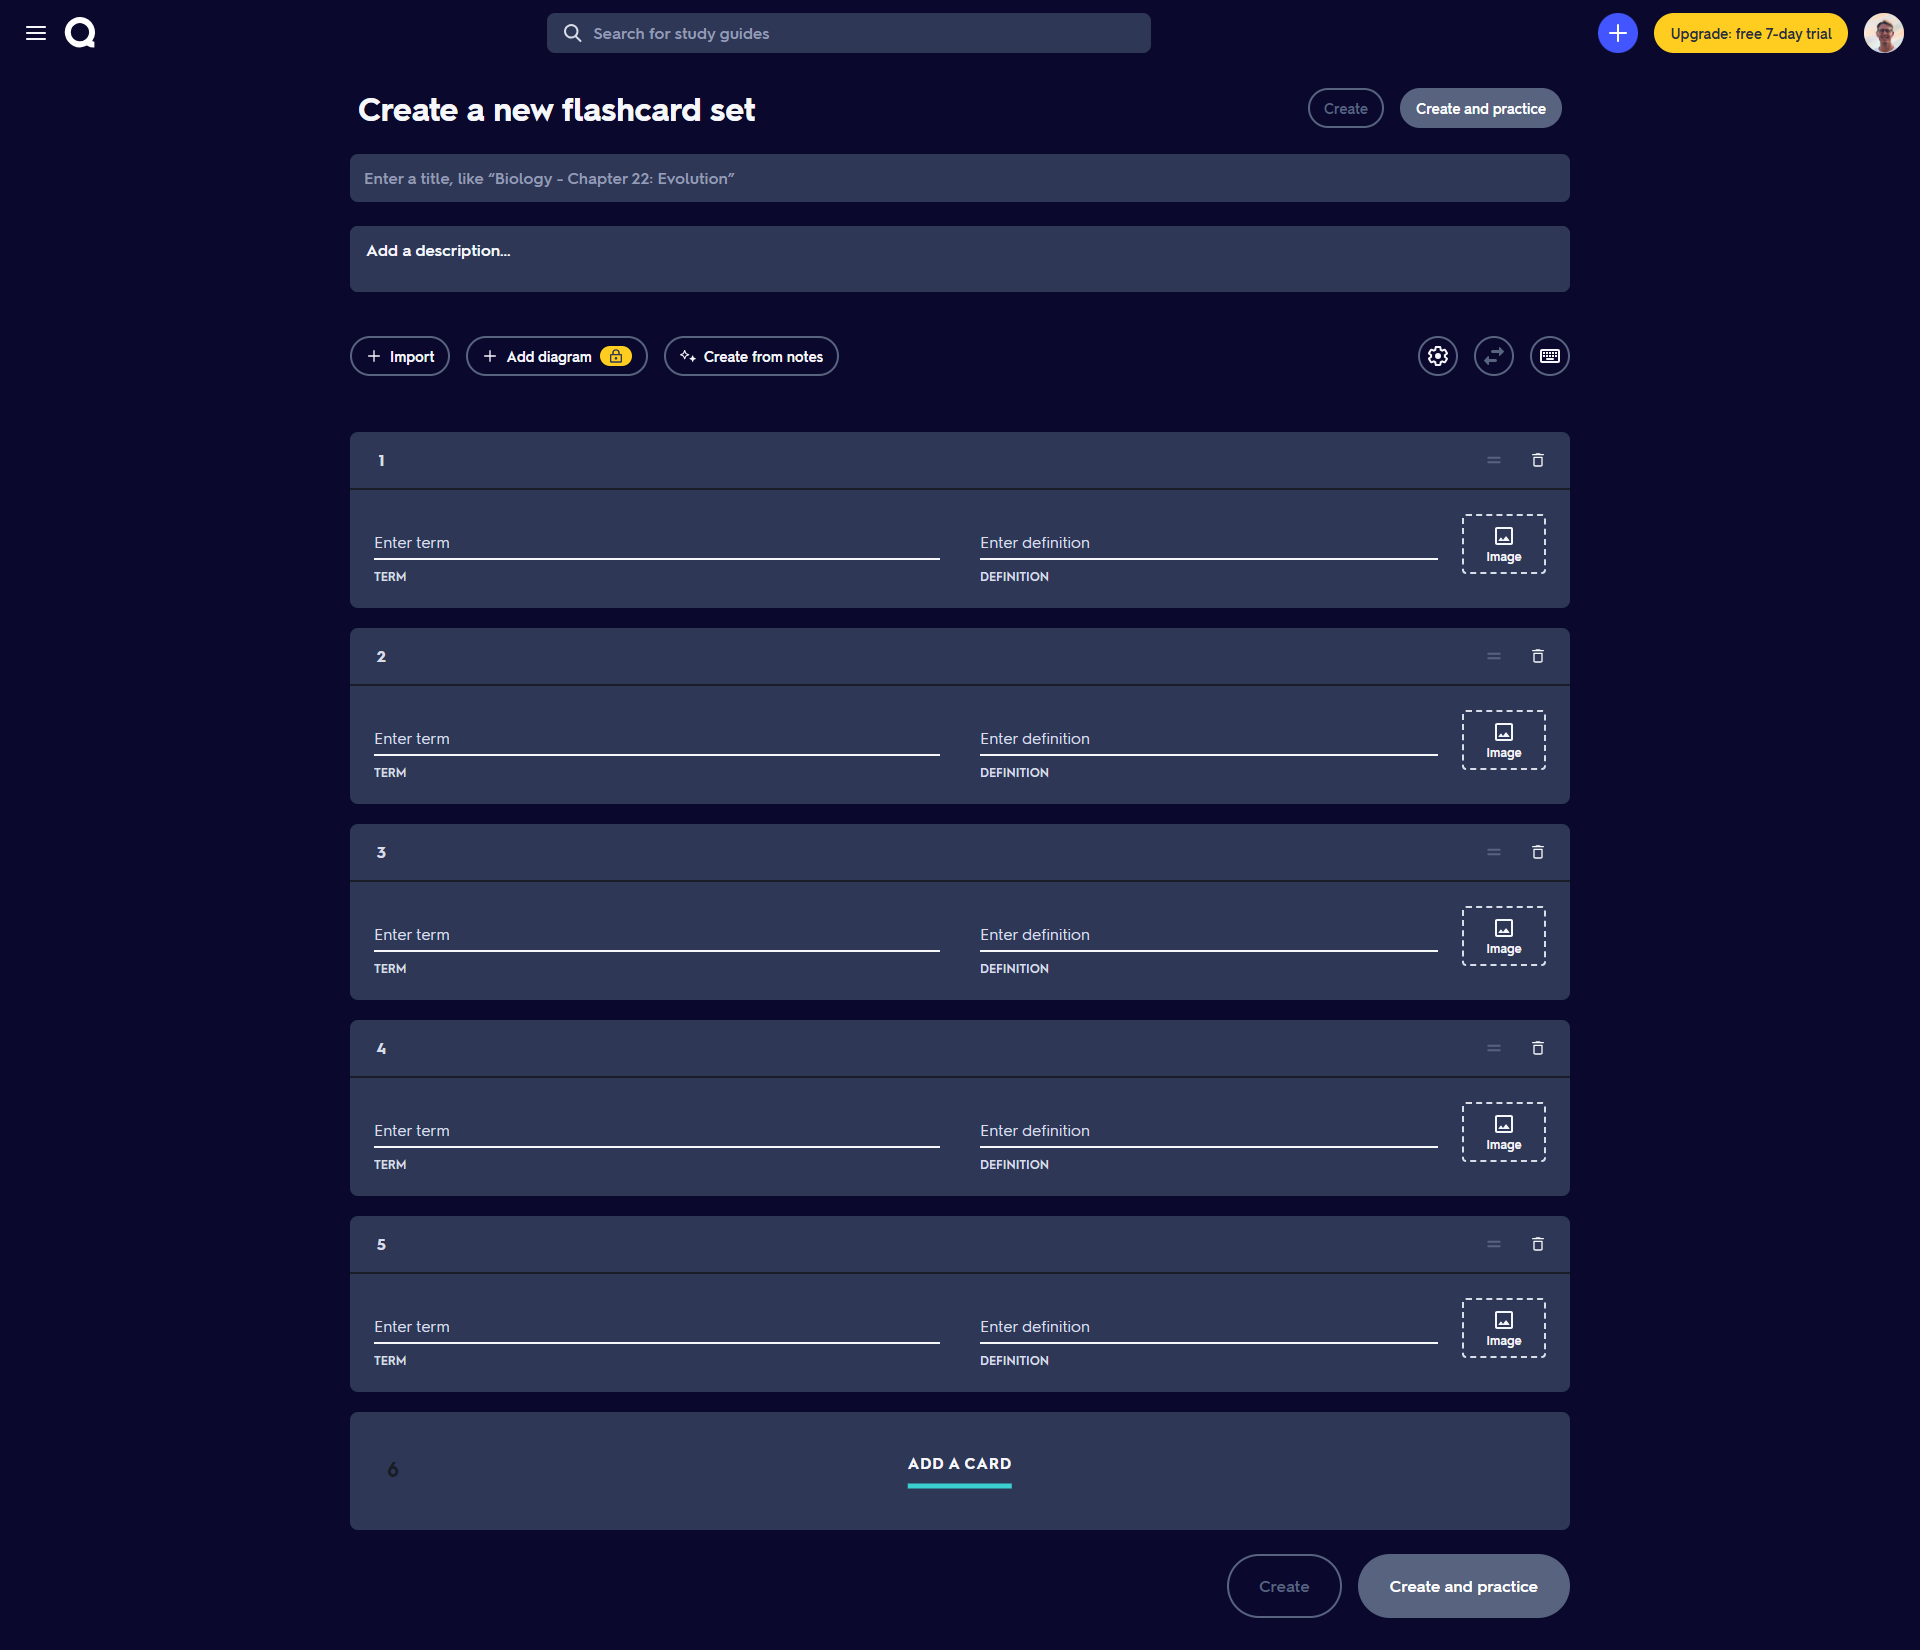Add an image to card 1
1920x1650 pixels.
click(1503, 544)
